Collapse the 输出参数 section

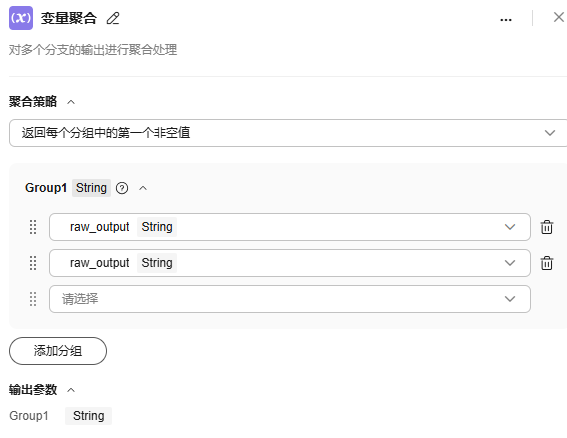(x=71, y=390)
